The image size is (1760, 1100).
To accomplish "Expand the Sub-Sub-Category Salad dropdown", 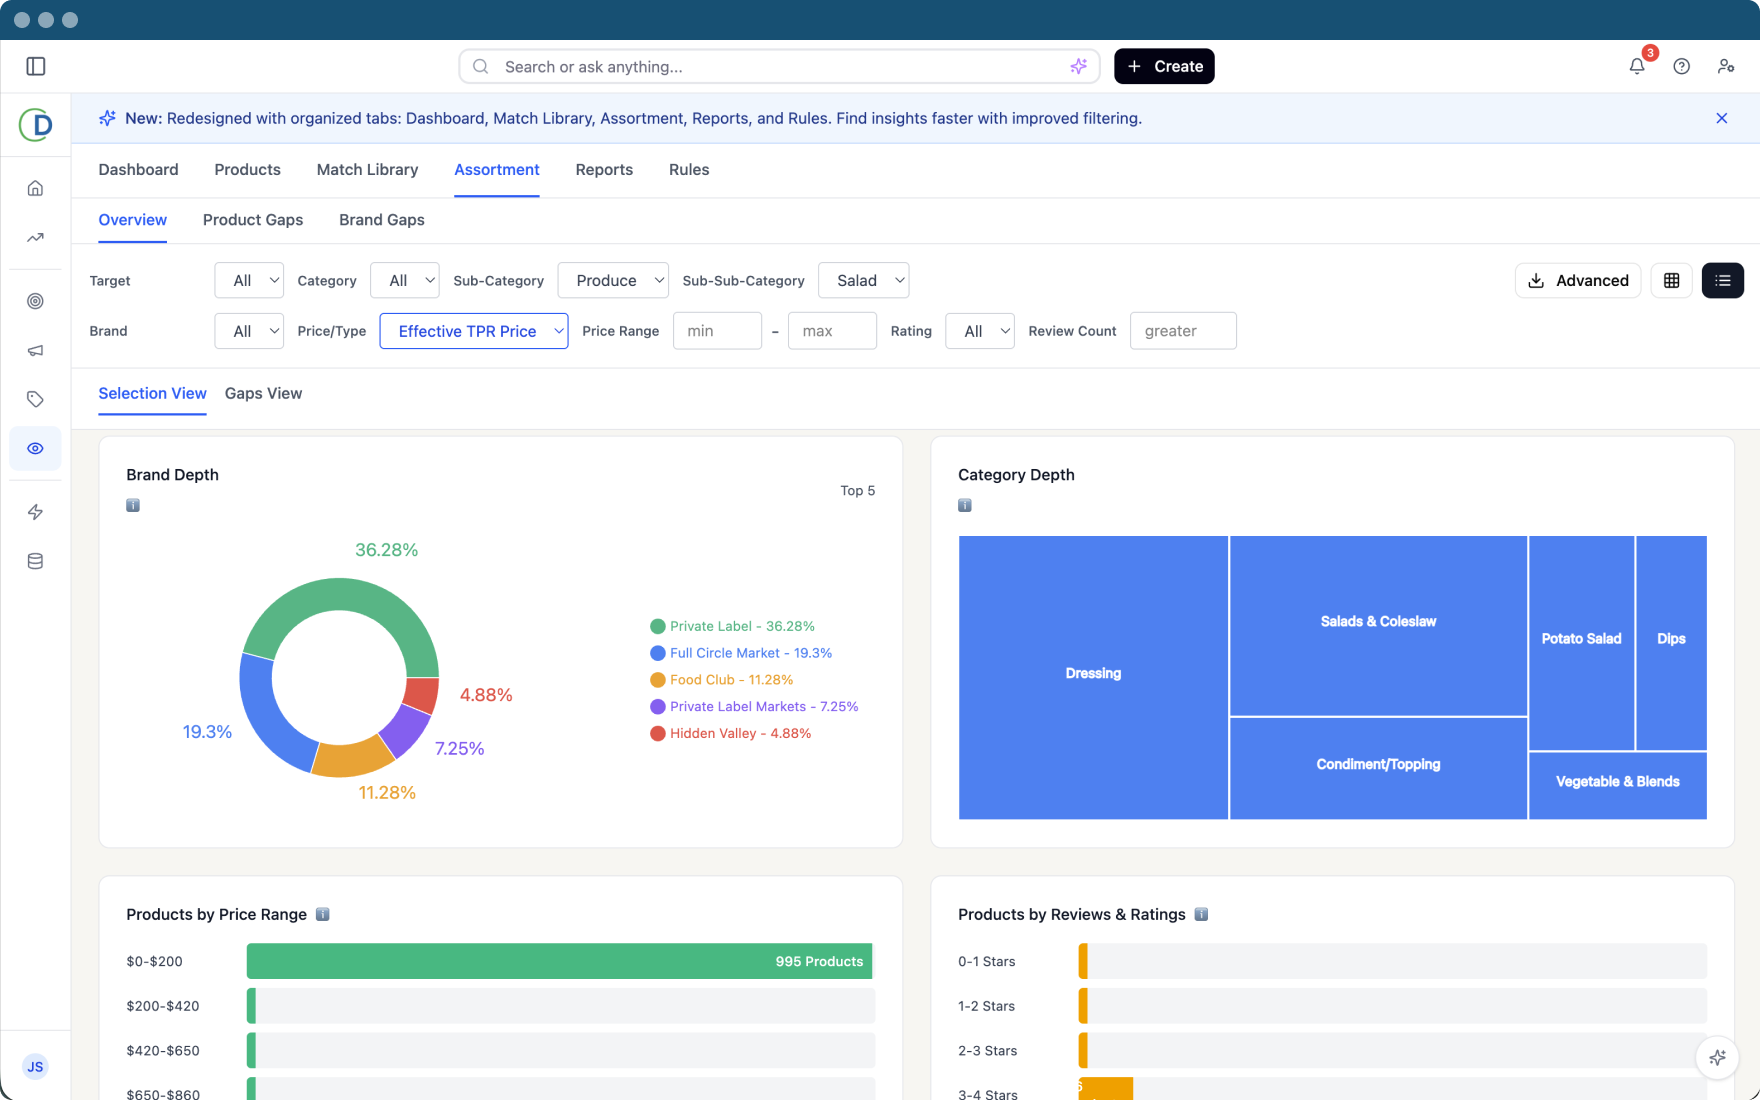I will point(863,281).
